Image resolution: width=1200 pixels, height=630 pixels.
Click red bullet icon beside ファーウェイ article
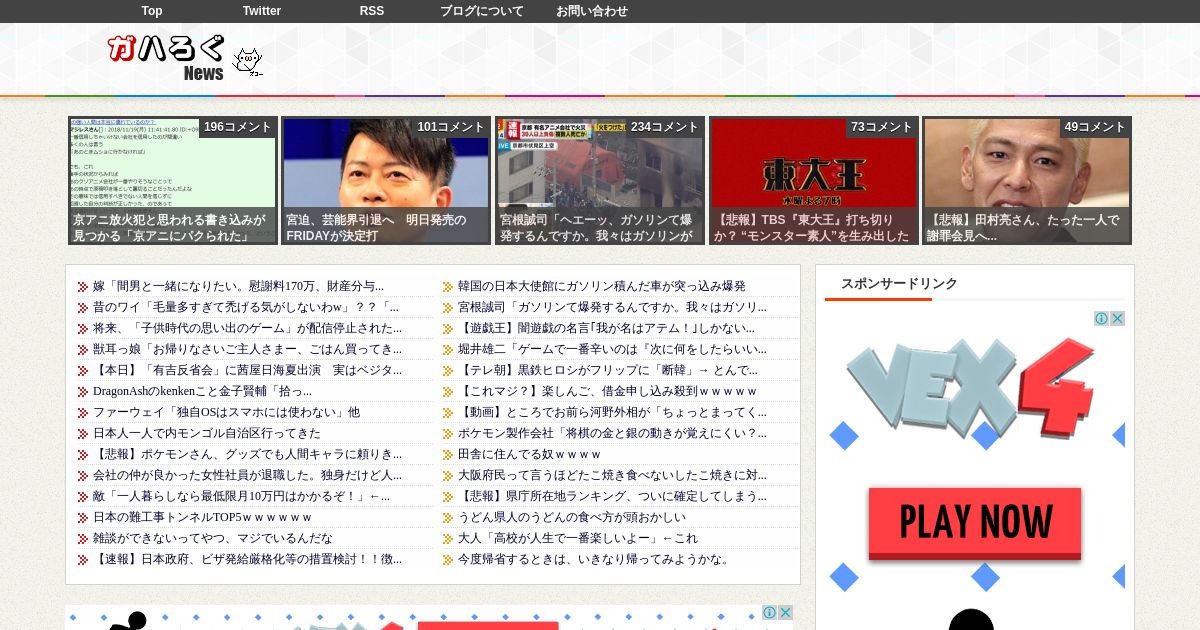[x=83, y=413]
